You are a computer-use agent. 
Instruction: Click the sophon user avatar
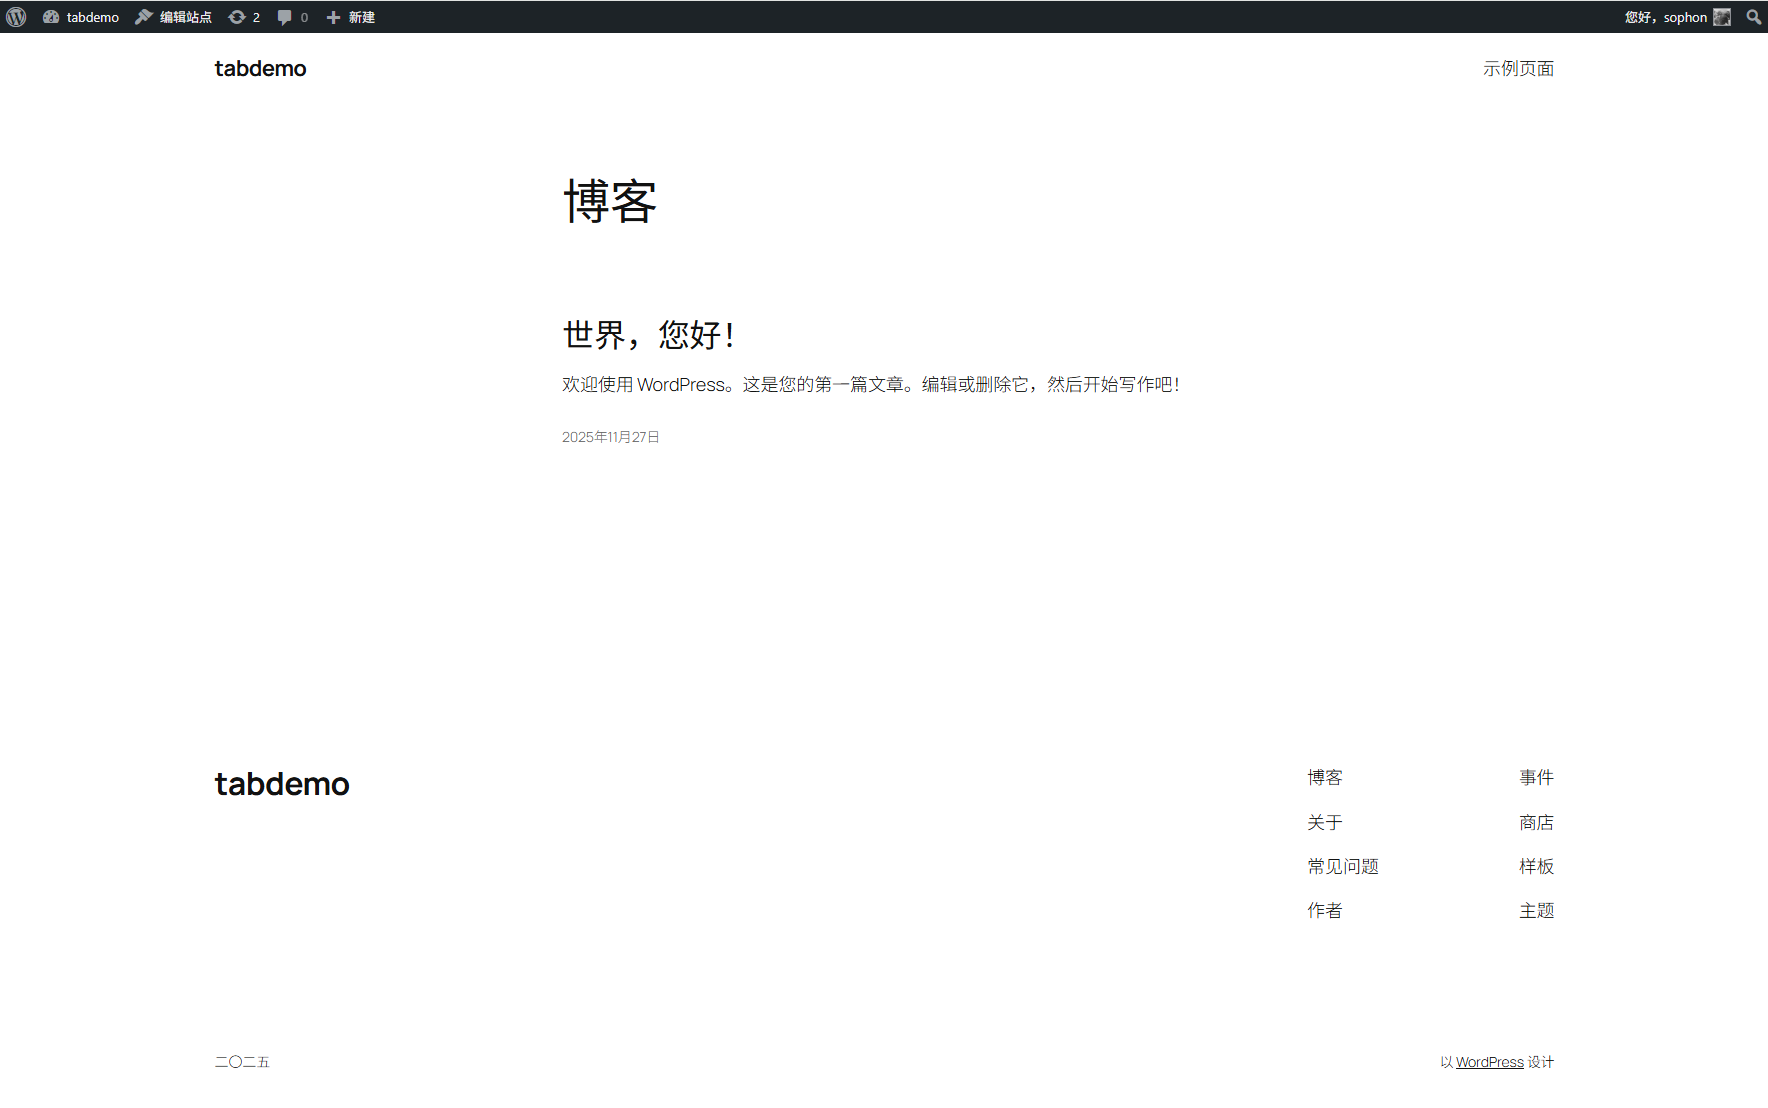coord(1722,17)
